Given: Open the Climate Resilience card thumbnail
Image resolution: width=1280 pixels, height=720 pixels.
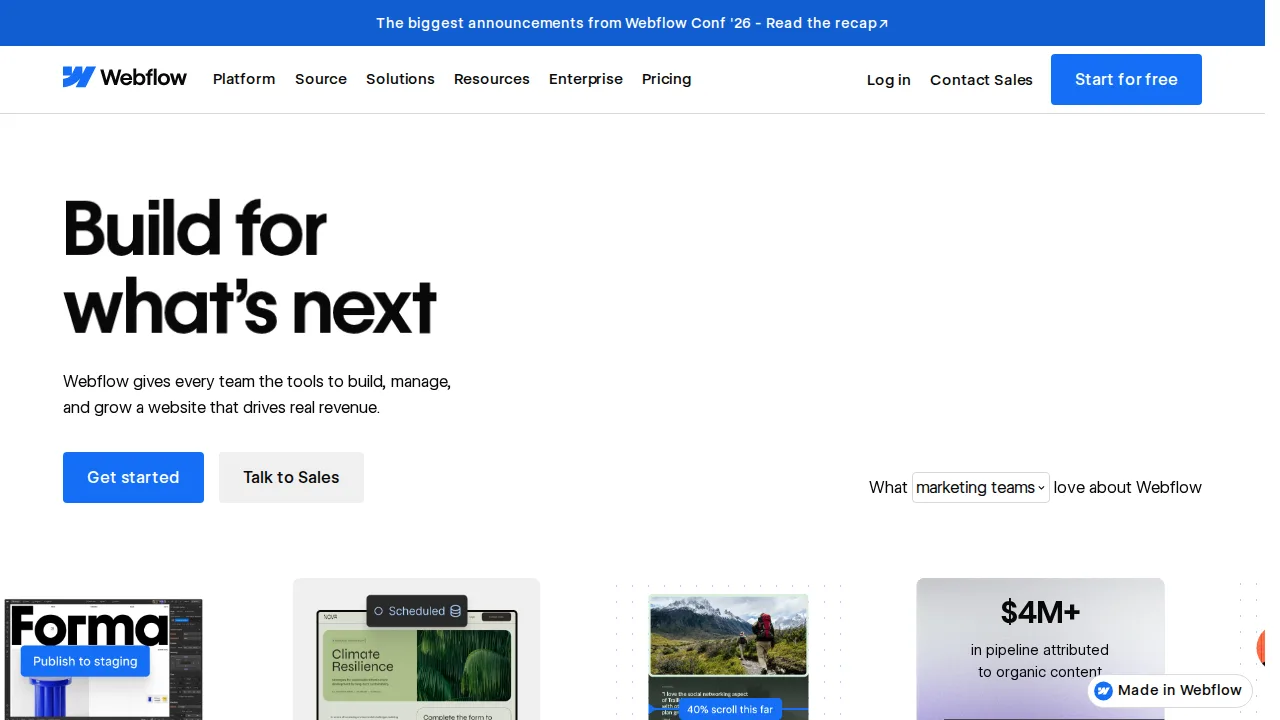Looking at the screenshot, I should point(416,649).
